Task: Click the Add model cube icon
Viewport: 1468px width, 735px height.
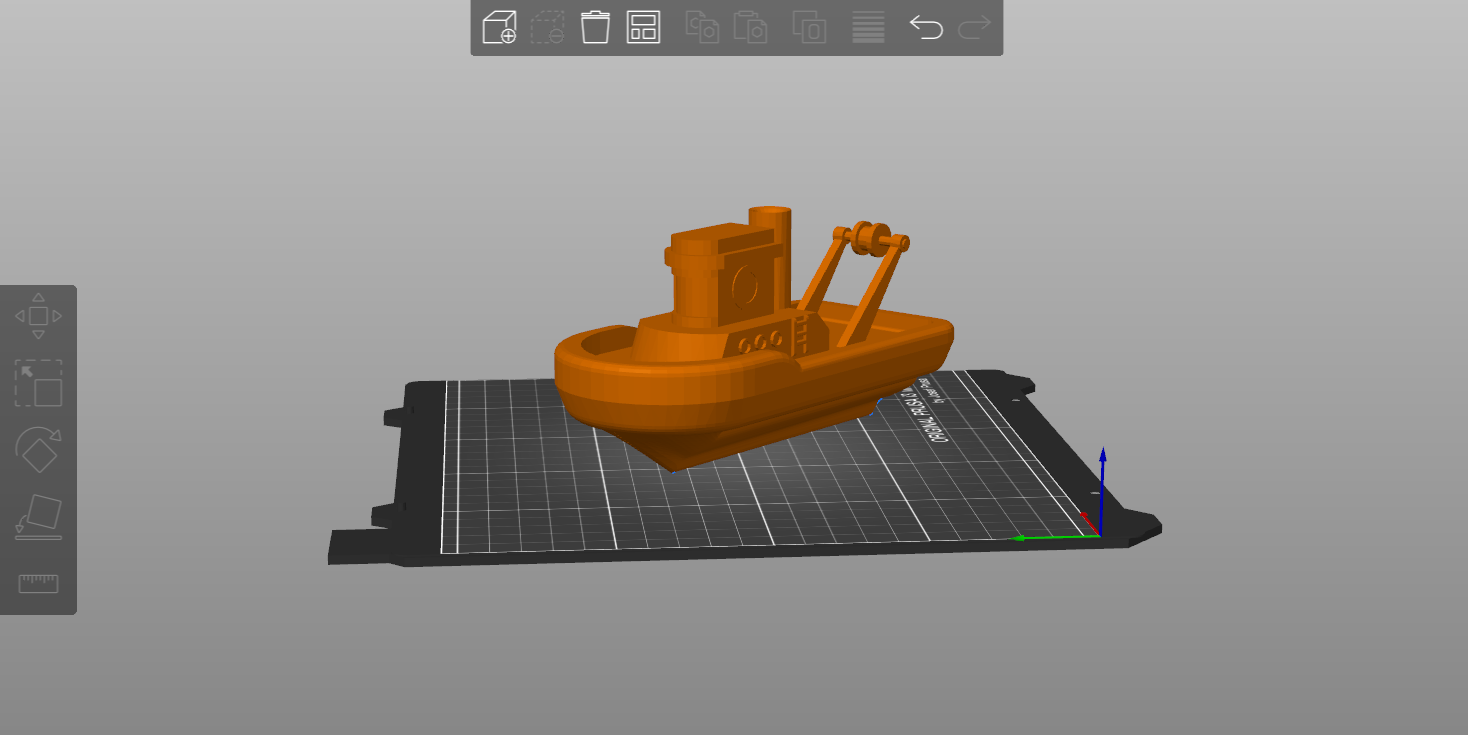Action: [x=499, y=27]
